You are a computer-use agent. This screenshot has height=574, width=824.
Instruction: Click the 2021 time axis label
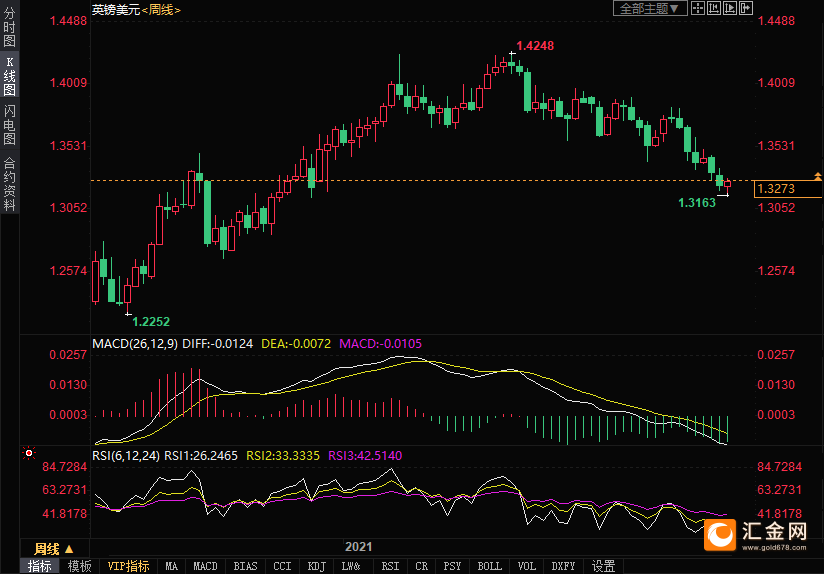tap(358, 547)
